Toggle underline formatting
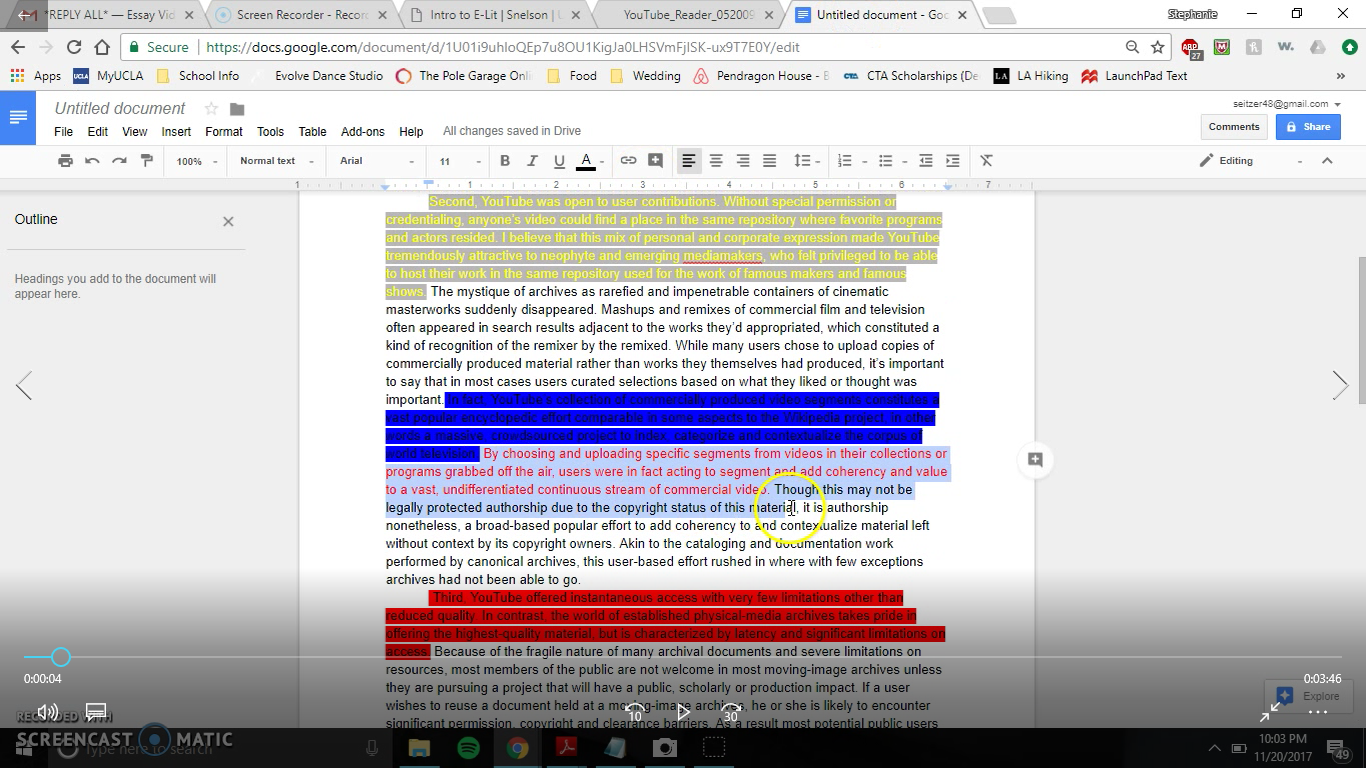The image size is (1366, 768). click(x=559, y=161)
